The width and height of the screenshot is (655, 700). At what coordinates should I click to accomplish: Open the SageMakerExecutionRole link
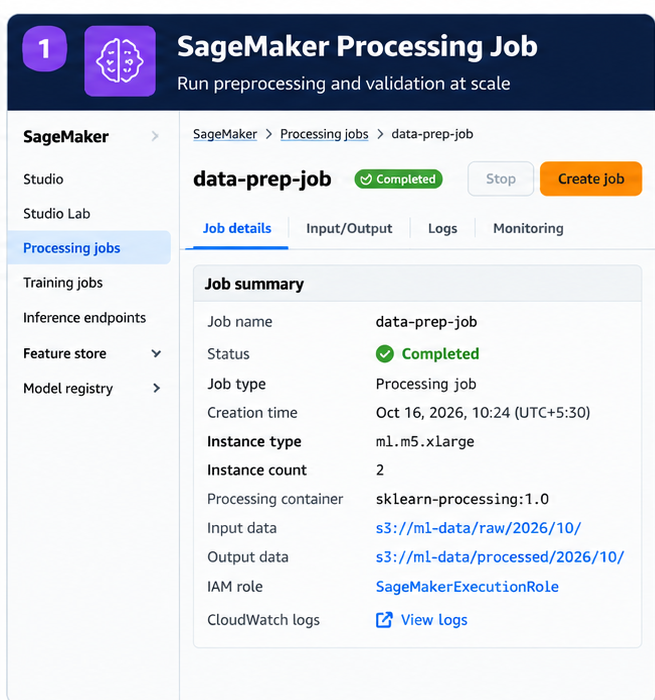pyautogui.click(x=467, y=586)
